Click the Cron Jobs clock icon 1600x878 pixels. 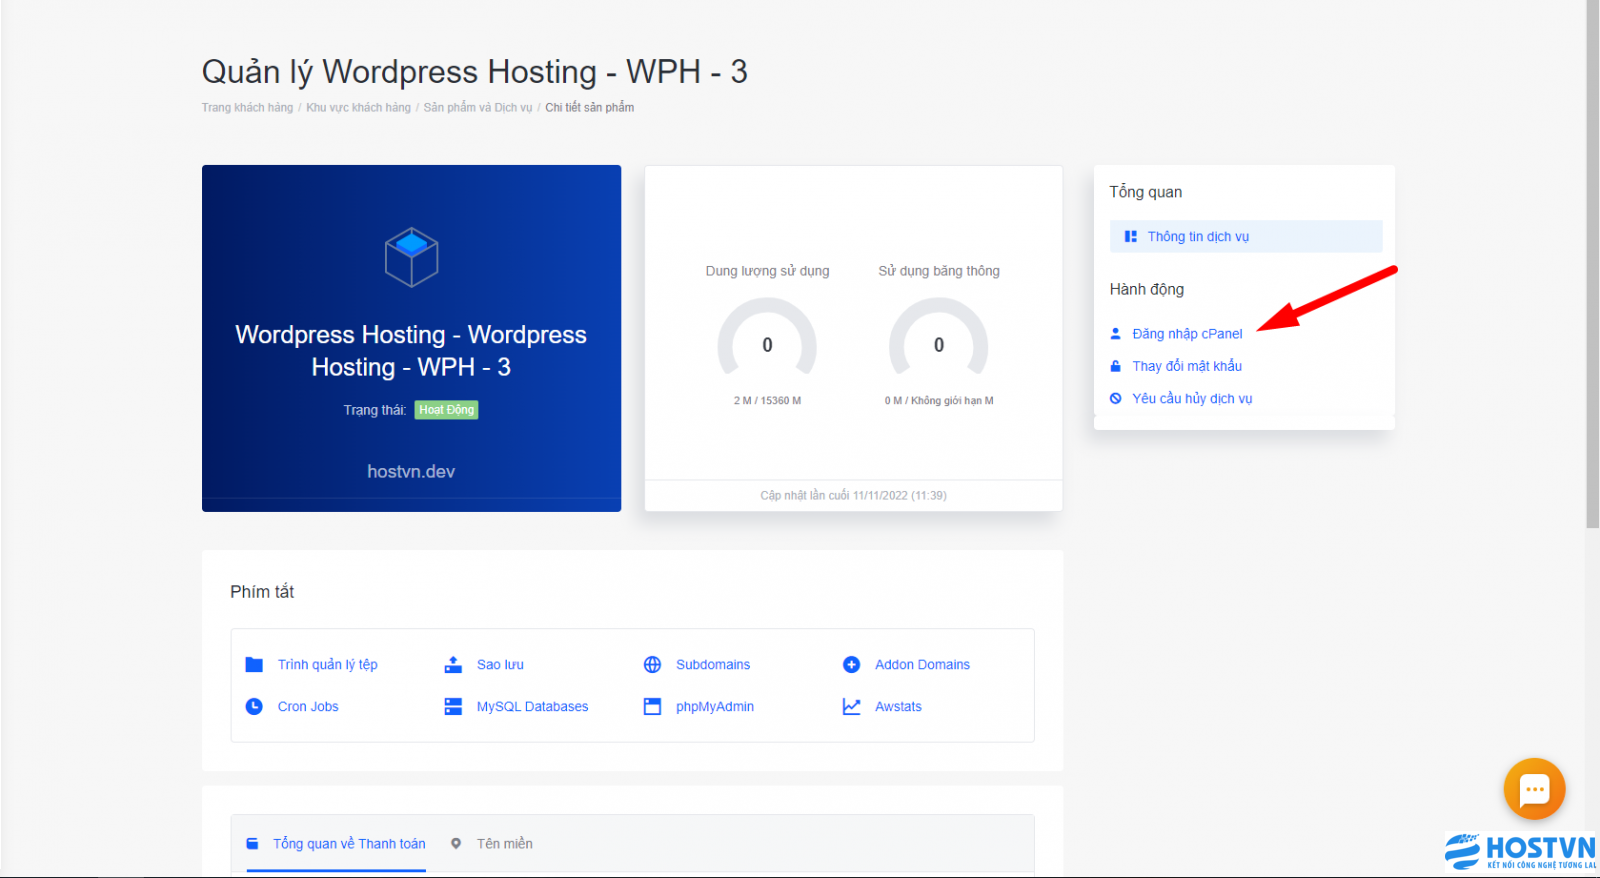[254, 706]
